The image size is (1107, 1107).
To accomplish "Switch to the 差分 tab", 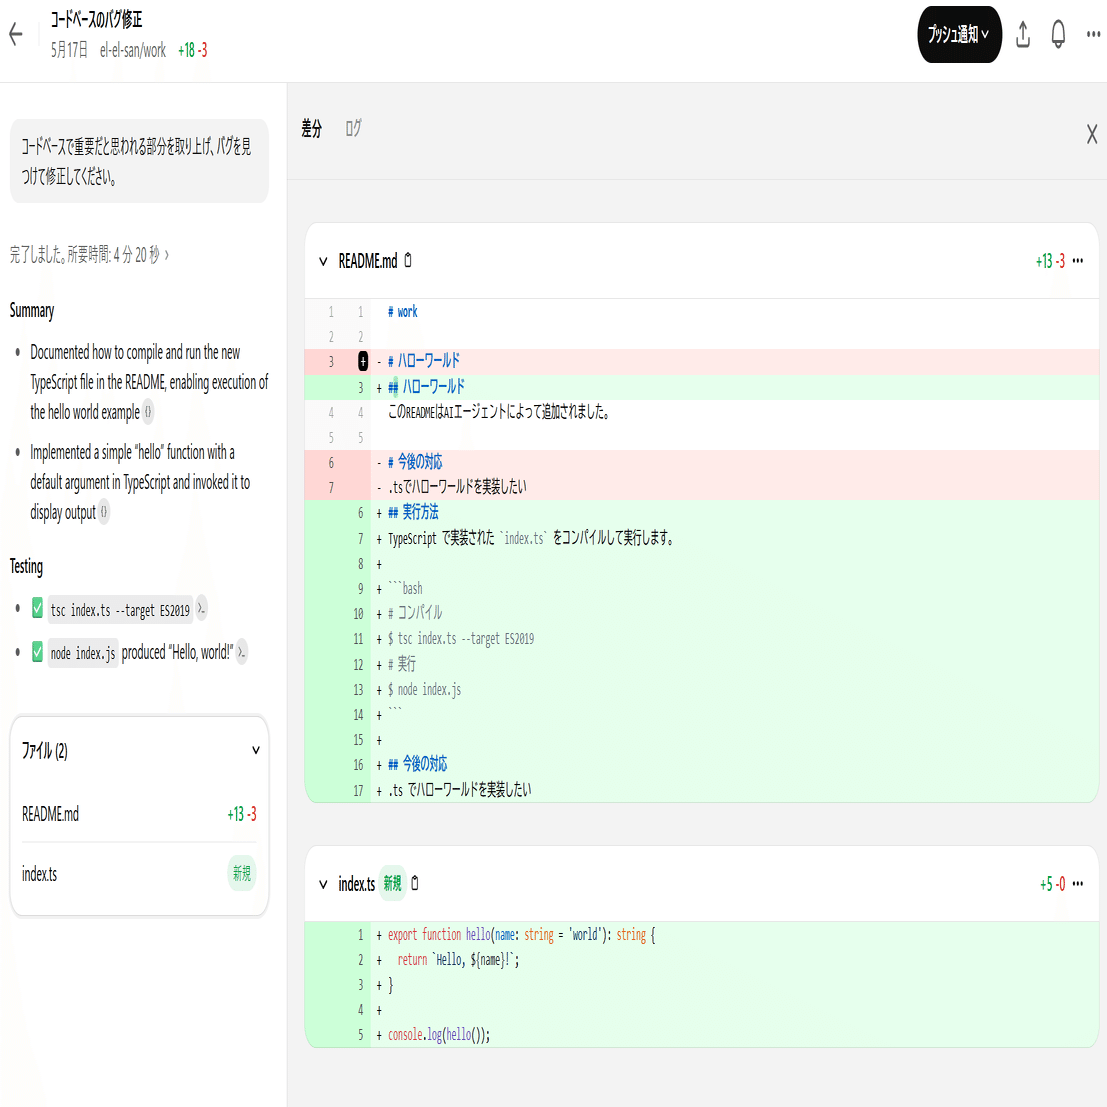I will click(x=311, y=128).
